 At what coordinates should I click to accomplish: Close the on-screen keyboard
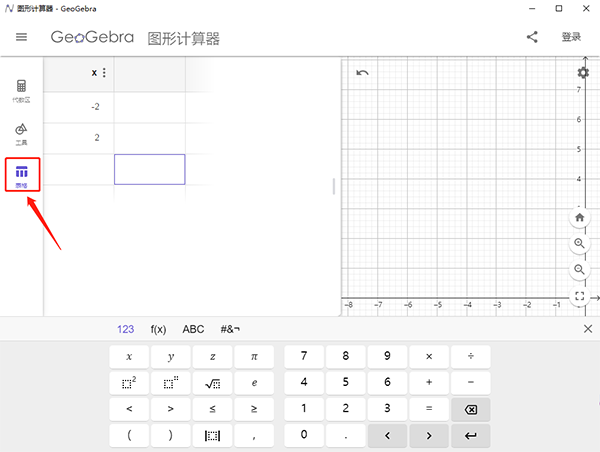tap(588, 329)
